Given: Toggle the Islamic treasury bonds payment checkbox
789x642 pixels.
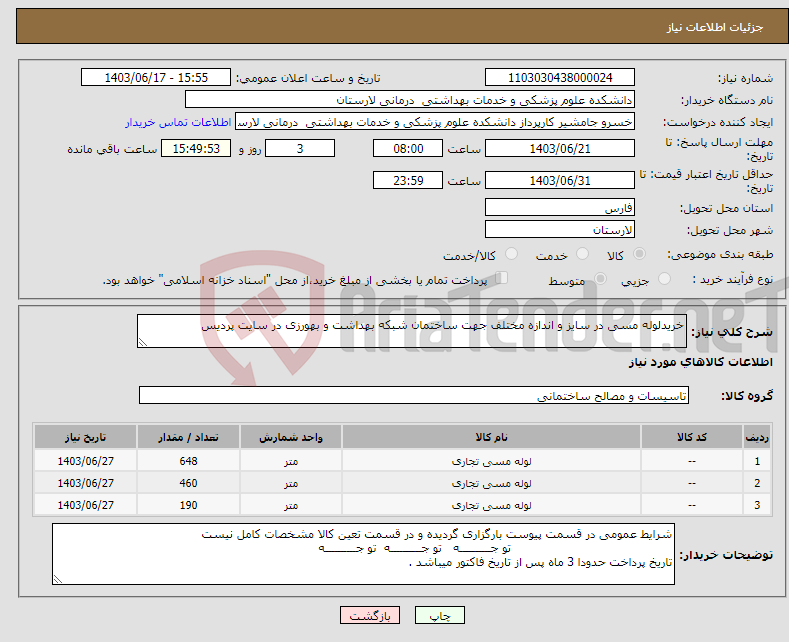Looking at the screenshot, I should point(502,278).
